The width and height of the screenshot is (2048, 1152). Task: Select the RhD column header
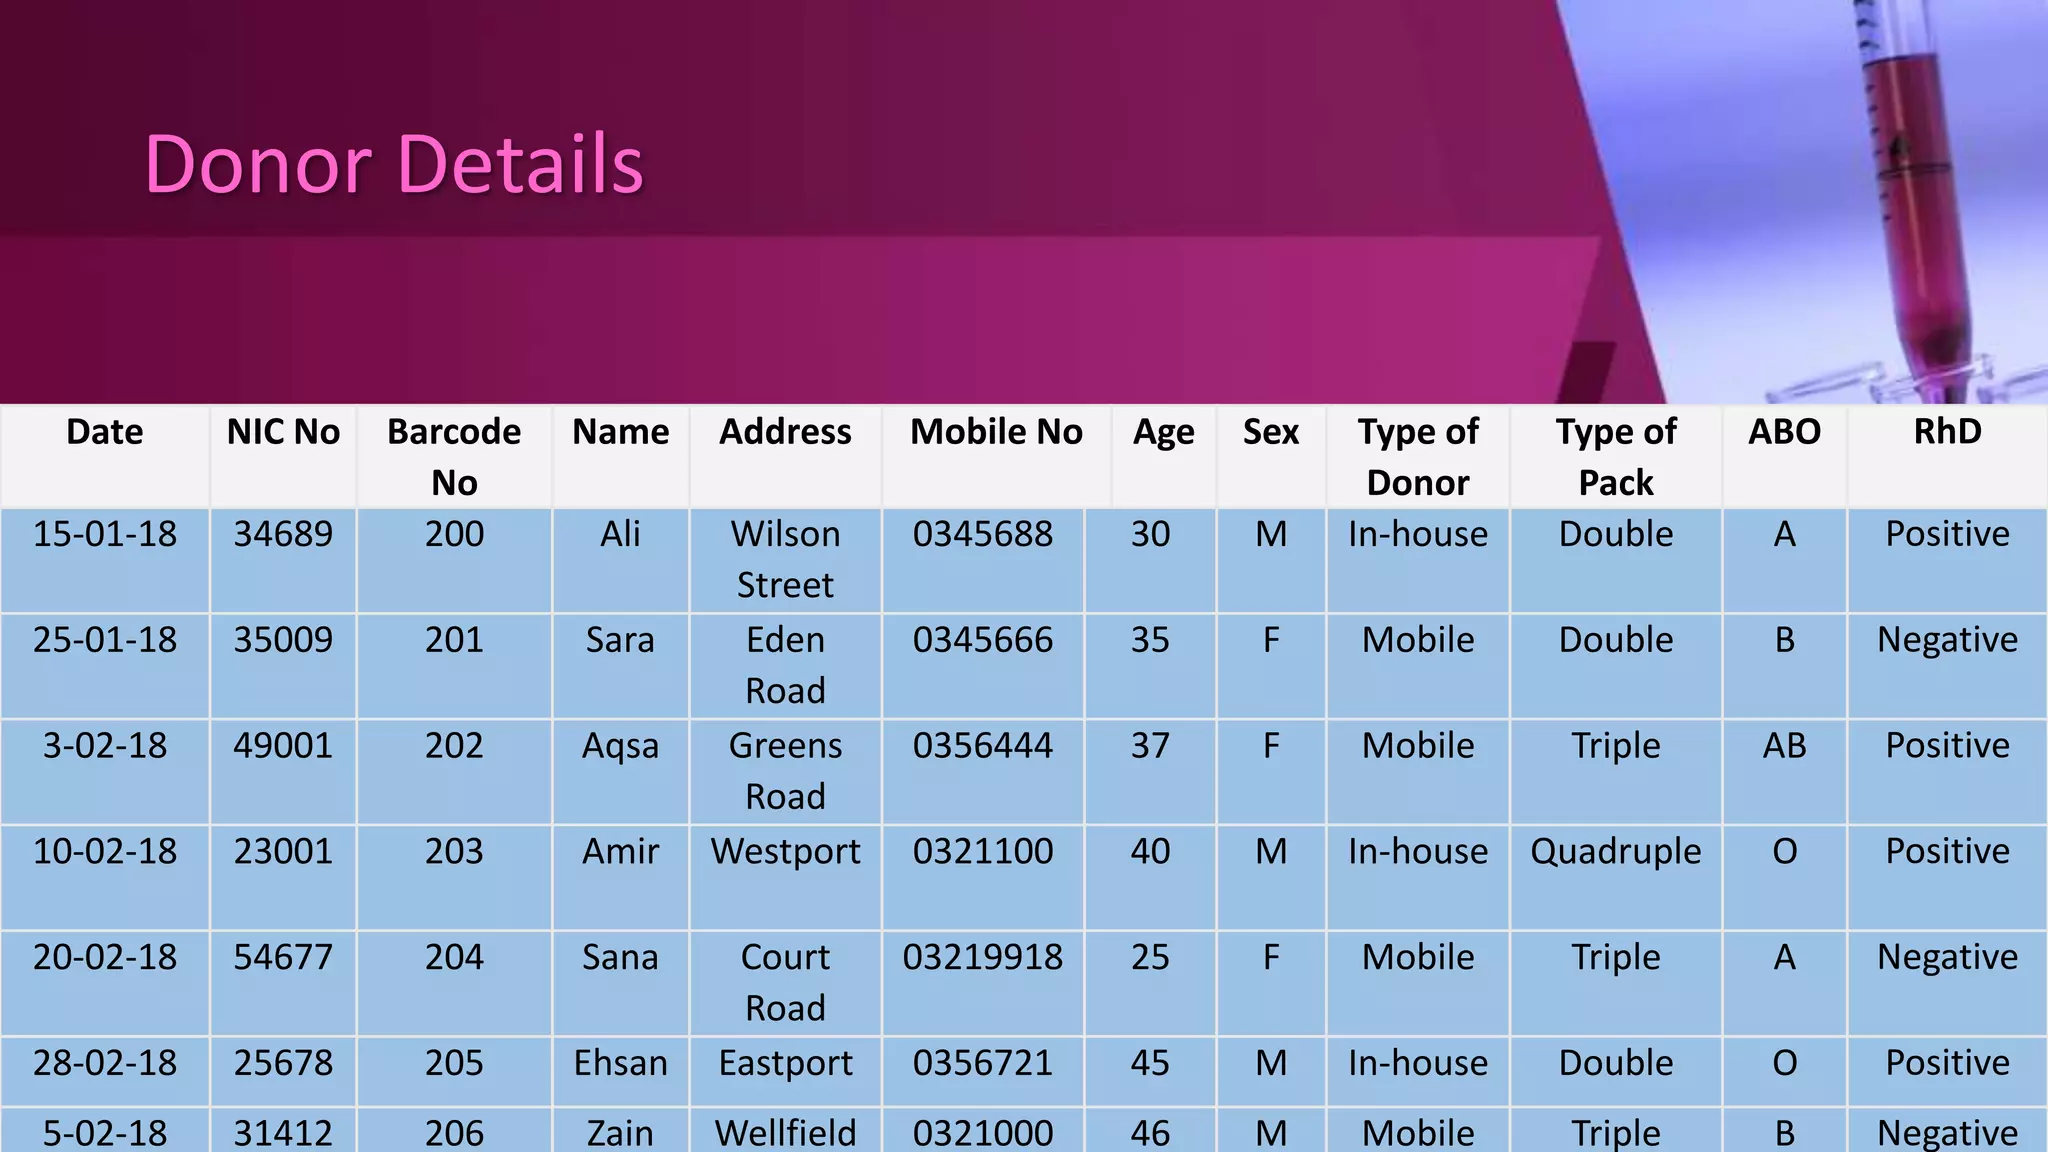[x=1947, y=432]
